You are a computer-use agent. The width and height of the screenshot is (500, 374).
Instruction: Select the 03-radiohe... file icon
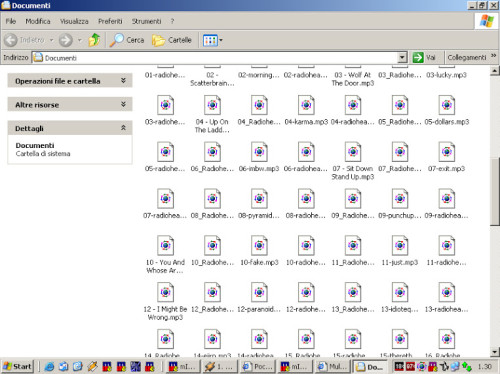point(166,105)
